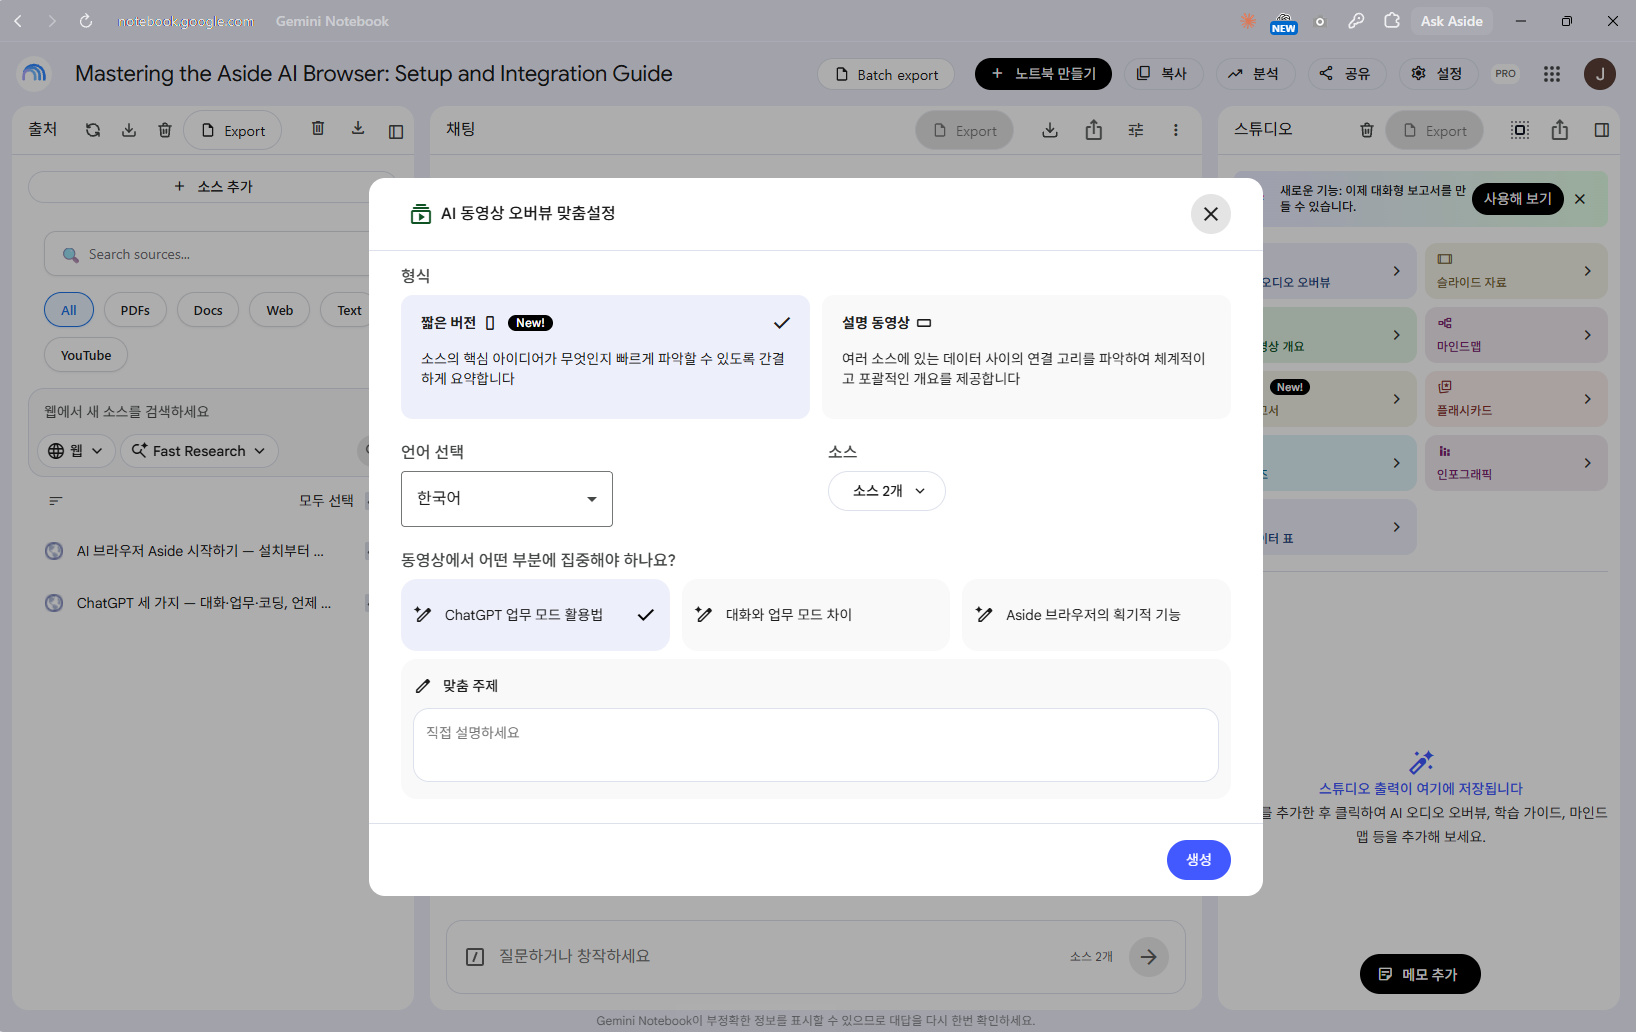Viewport: 1636px width, 1032px height.
Task: Click the studio panel trash icon
Action: (x=1367, y=130)
